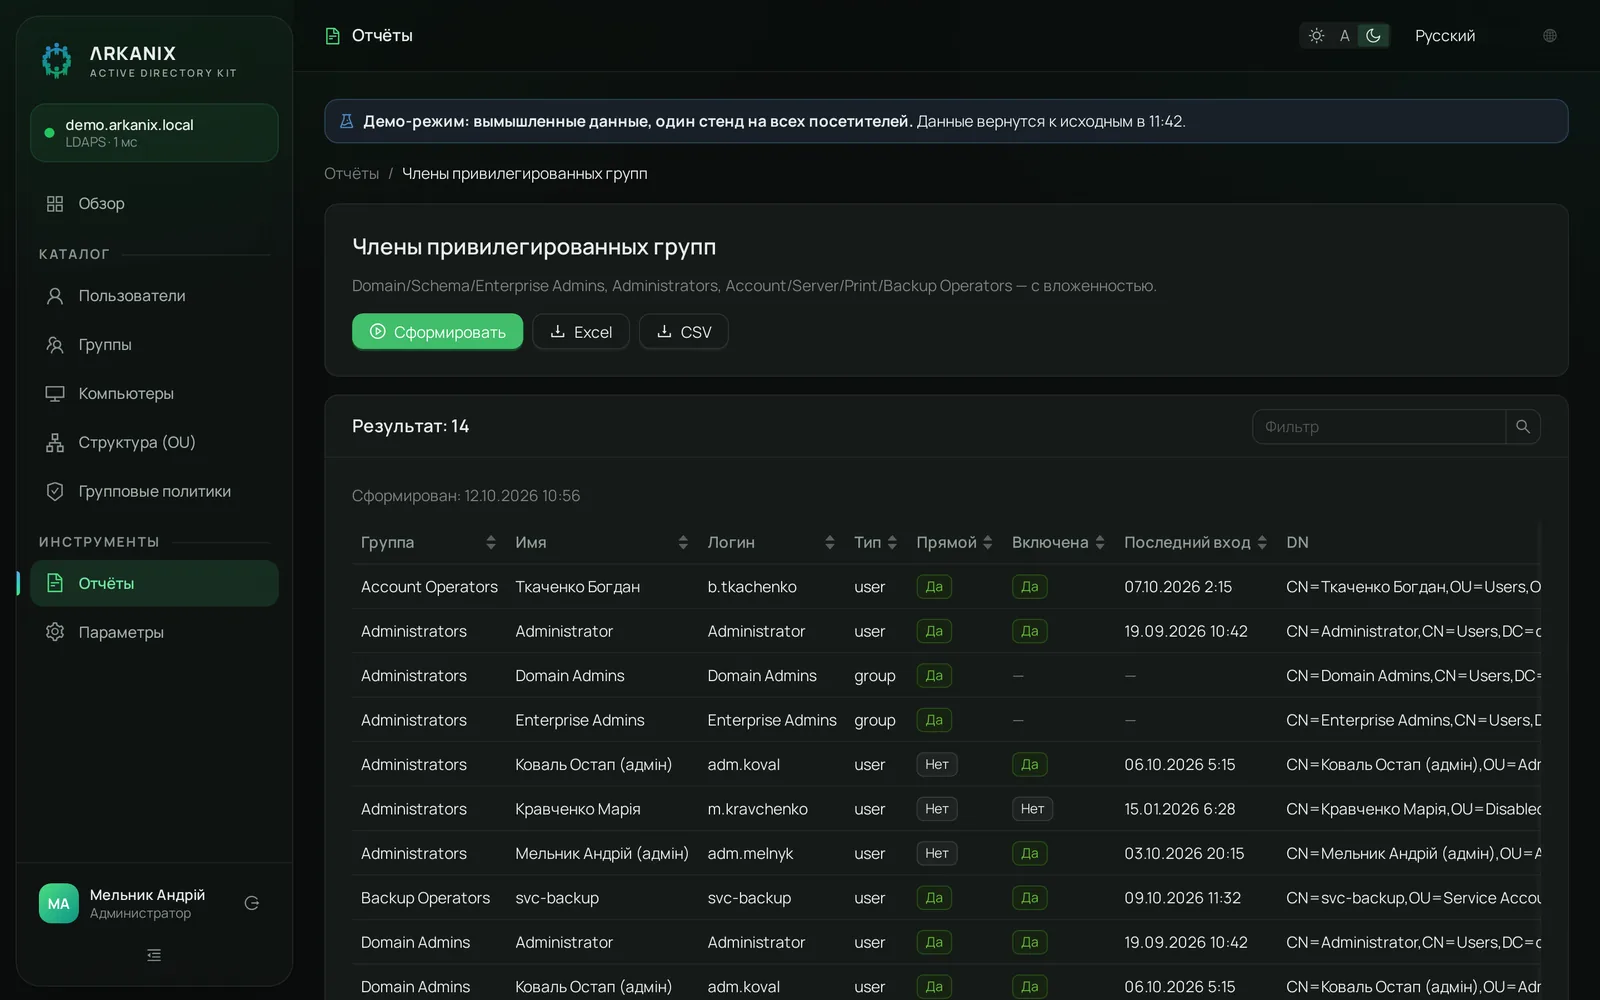This screenshot has width=1600, height=1000.
Task: Activate dark theme moon icon
Action: 1374,36
